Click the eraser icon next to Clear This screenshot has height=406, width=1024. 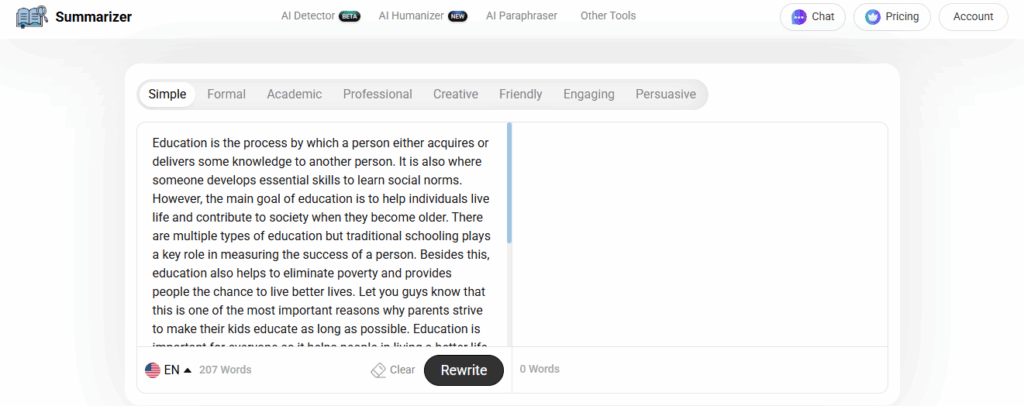[x=378, y=370]
